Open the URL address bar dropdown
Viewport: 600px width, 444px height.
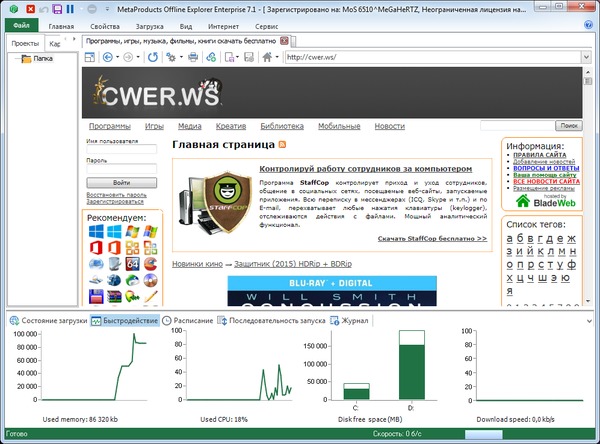586,57
